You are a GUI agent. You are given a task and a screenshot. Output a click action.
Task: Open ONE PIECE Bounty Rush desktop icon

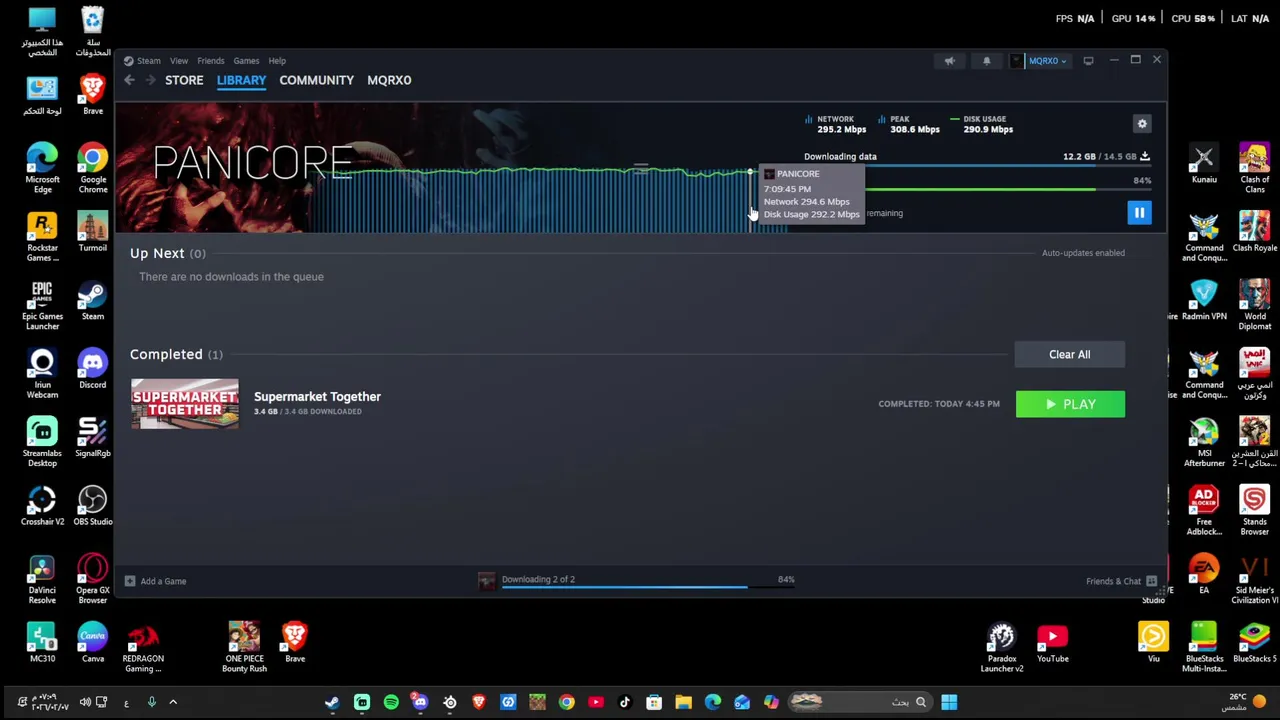pos(244,646)
